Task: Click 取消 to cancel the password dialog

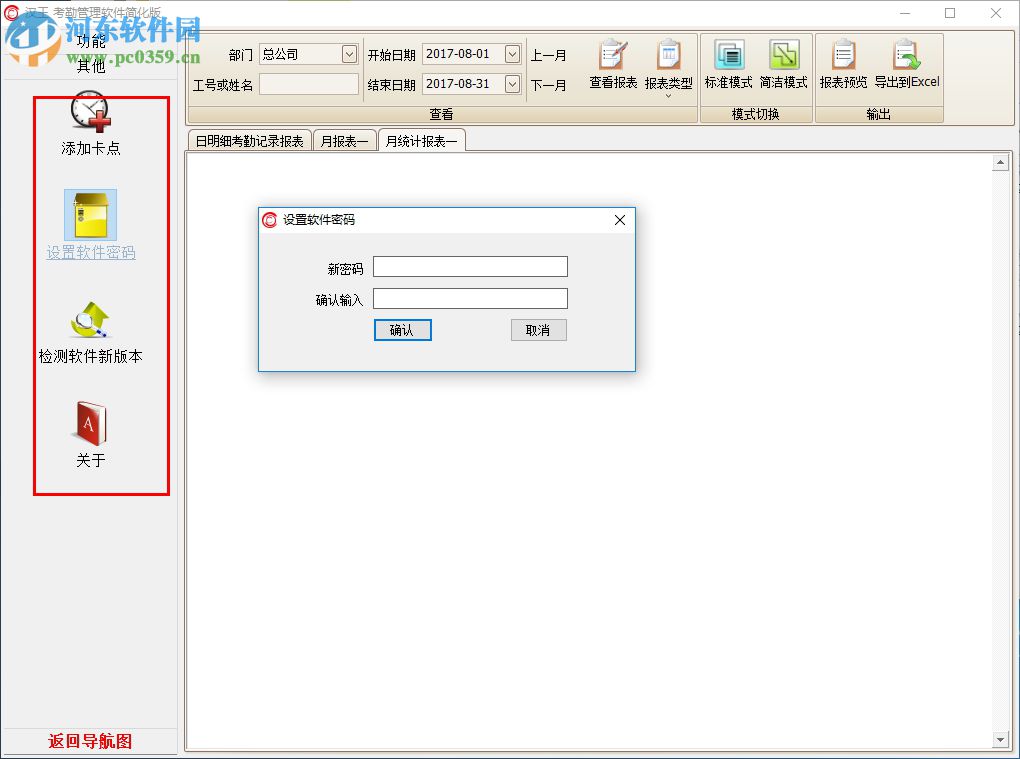Action: (538, 330)
